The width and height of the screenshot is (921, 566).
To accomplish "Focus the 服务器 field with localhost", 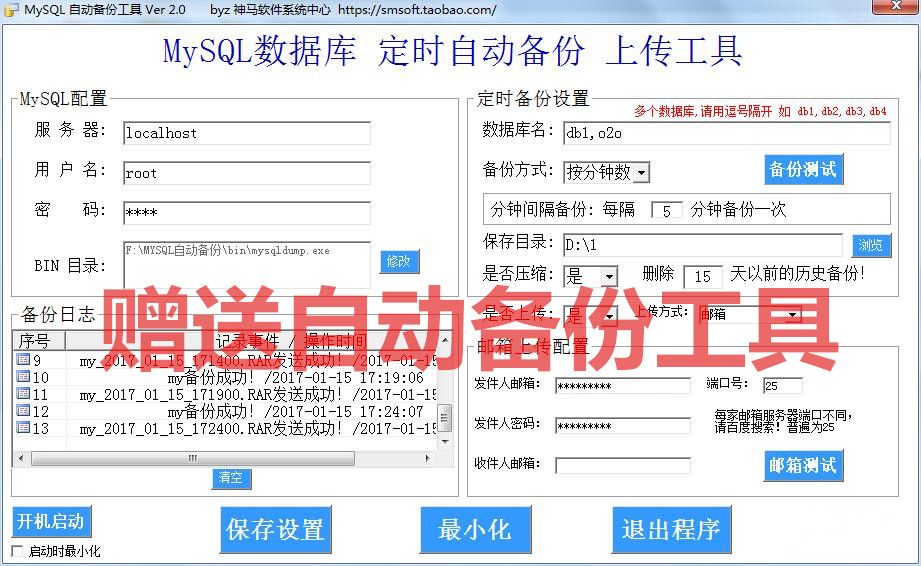I will pos(247,133).
